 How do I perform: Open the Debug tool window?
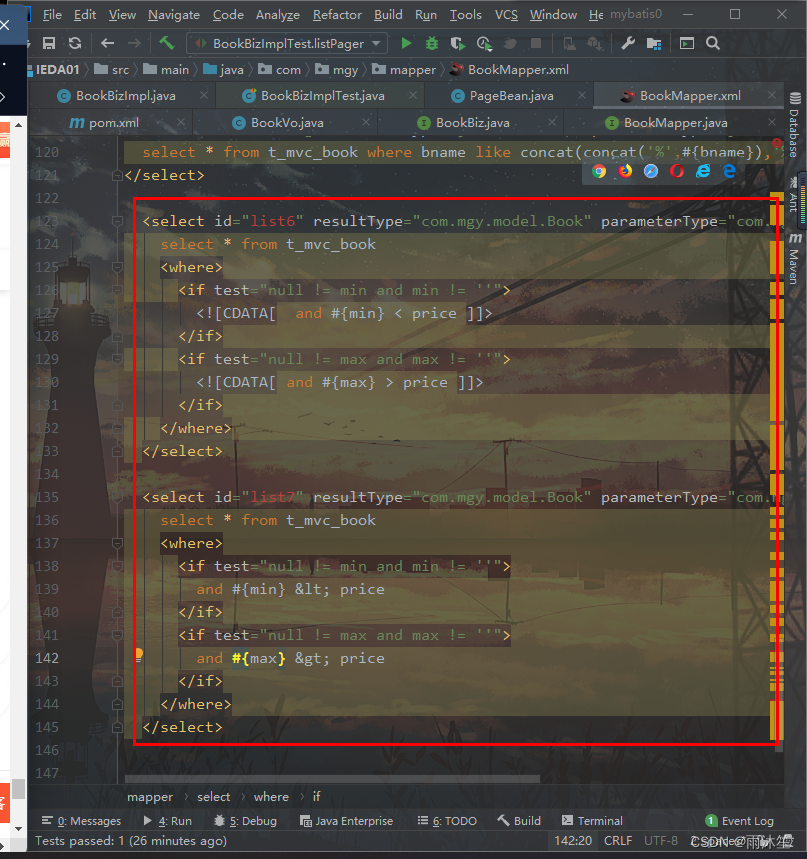pyautogui.click(x=245, y=821)
